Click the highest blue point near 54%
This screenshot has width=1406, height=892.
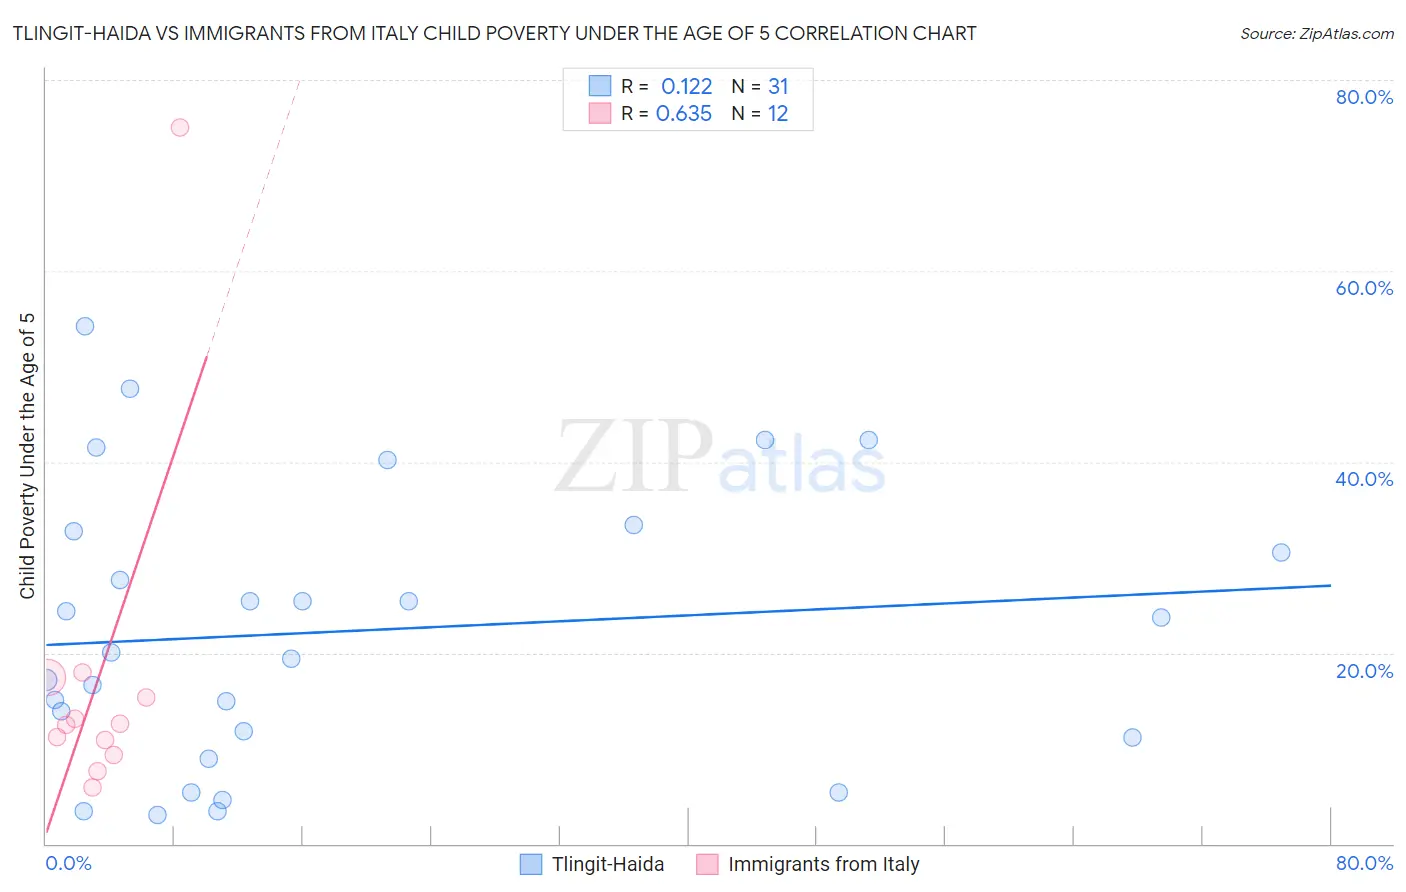(x=85, y=326)
